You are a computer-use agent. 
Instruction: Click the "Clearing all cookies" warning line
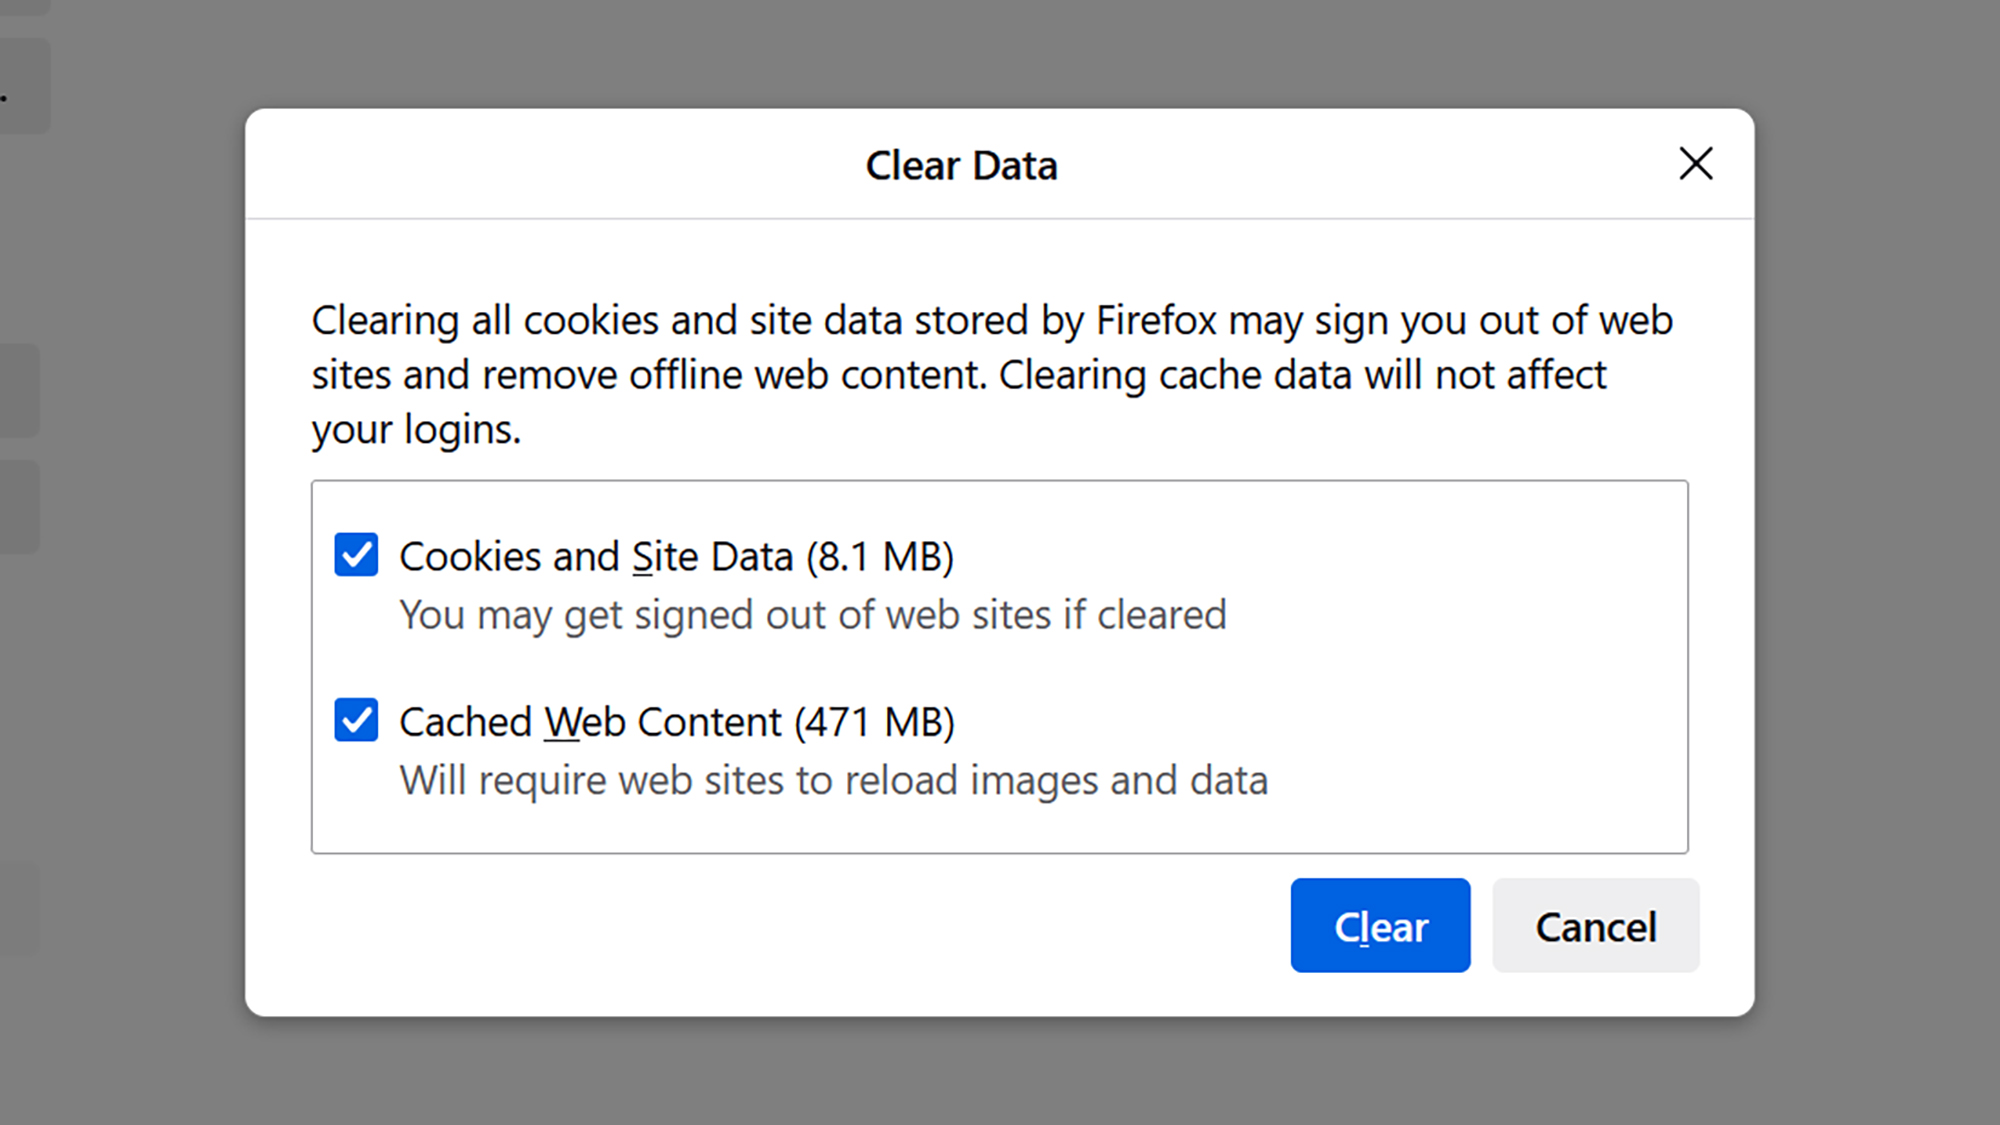click(990, 321)
